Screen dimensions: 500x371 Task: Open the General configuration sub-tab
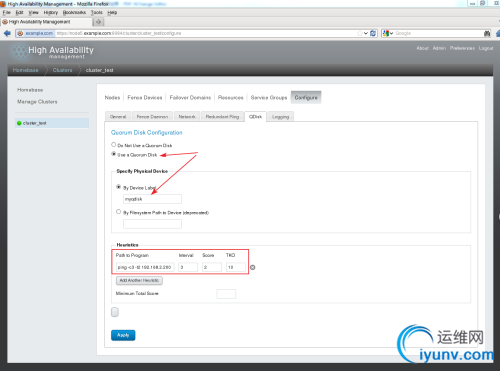point(118,117)
